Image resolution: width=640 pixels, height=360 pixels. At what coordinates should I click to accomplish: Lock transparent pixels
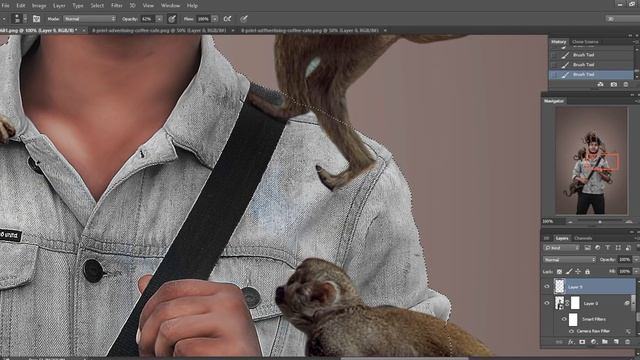559,271
